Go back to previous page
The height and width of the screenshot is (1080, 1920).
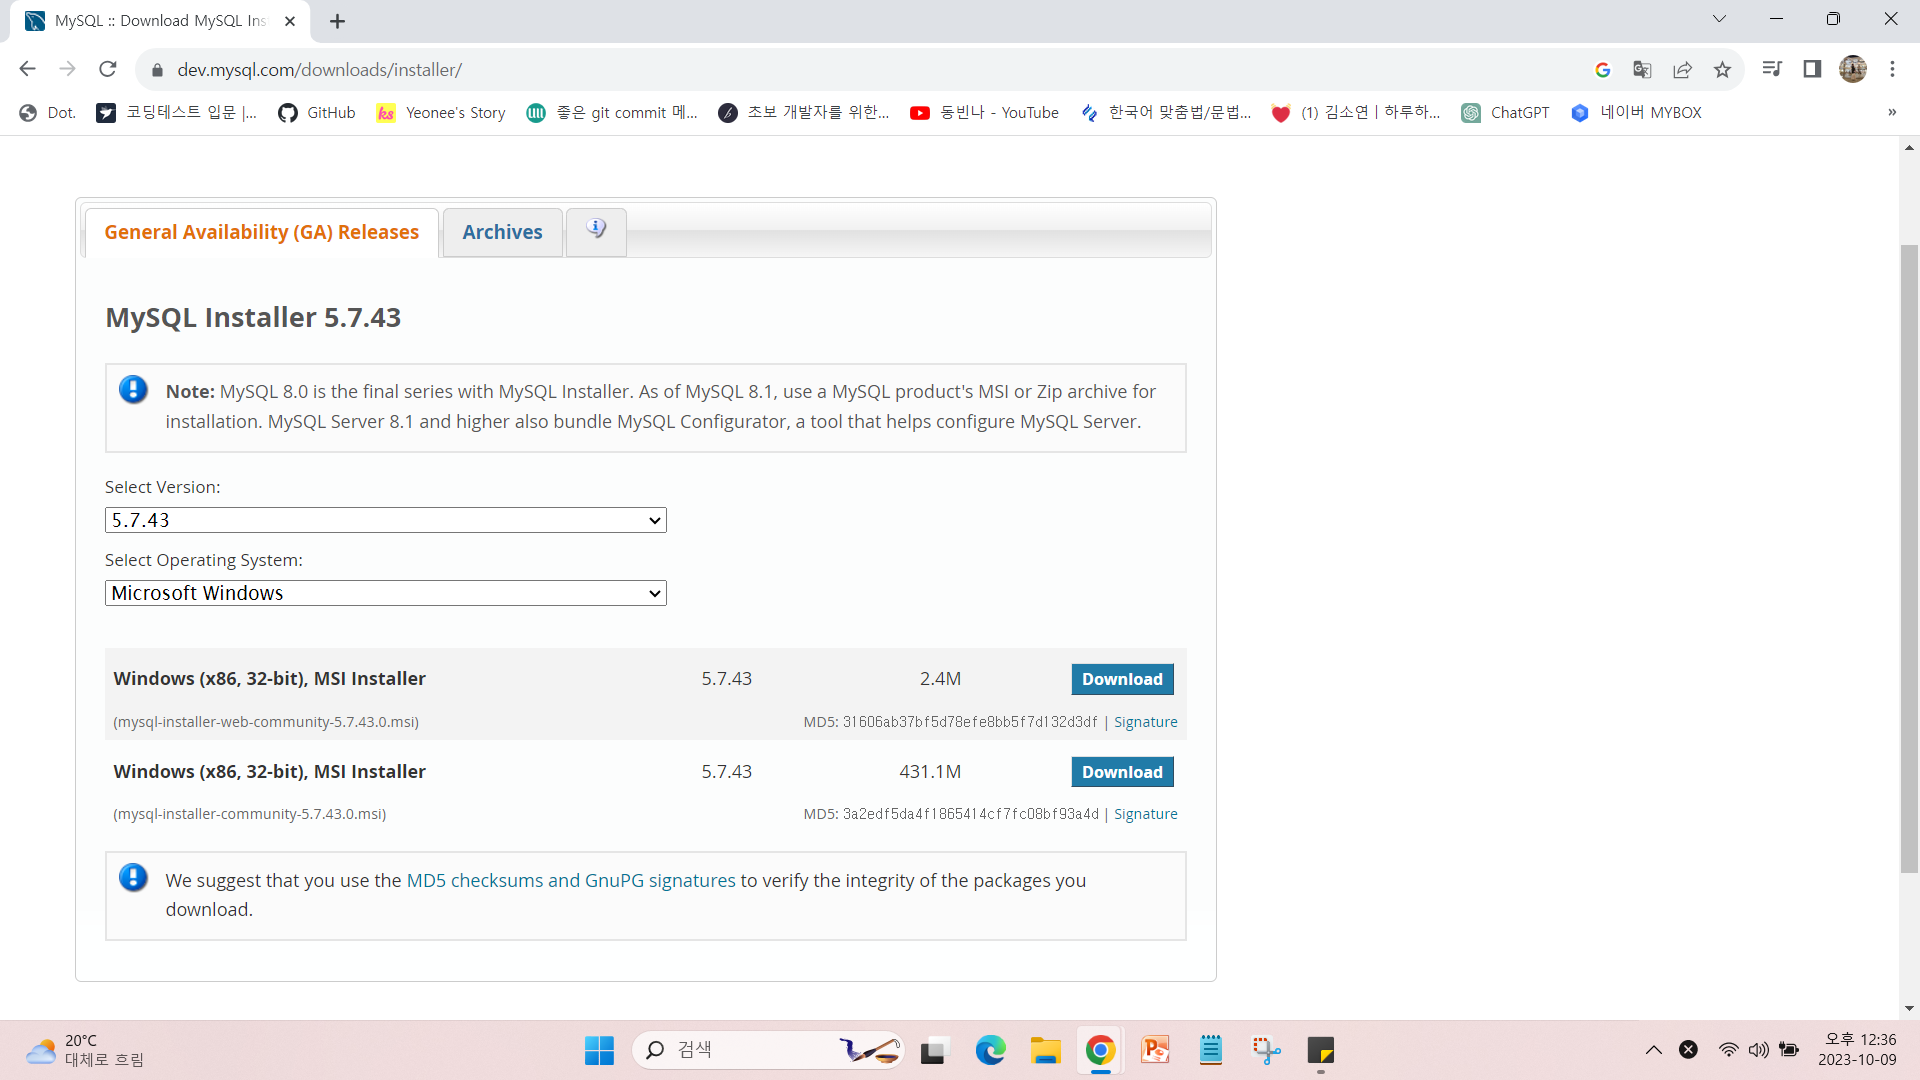(27, 69)
